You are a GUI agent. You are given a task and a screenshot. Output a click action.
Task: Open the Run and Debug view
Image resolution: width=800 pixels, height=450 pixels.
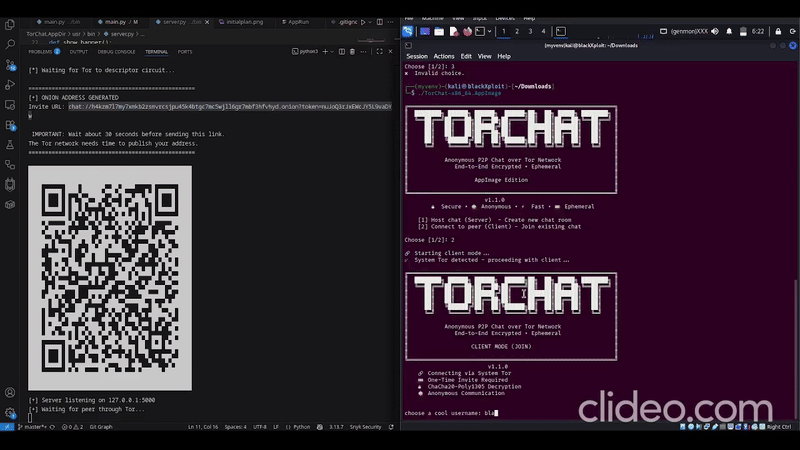tap(10, 85)
